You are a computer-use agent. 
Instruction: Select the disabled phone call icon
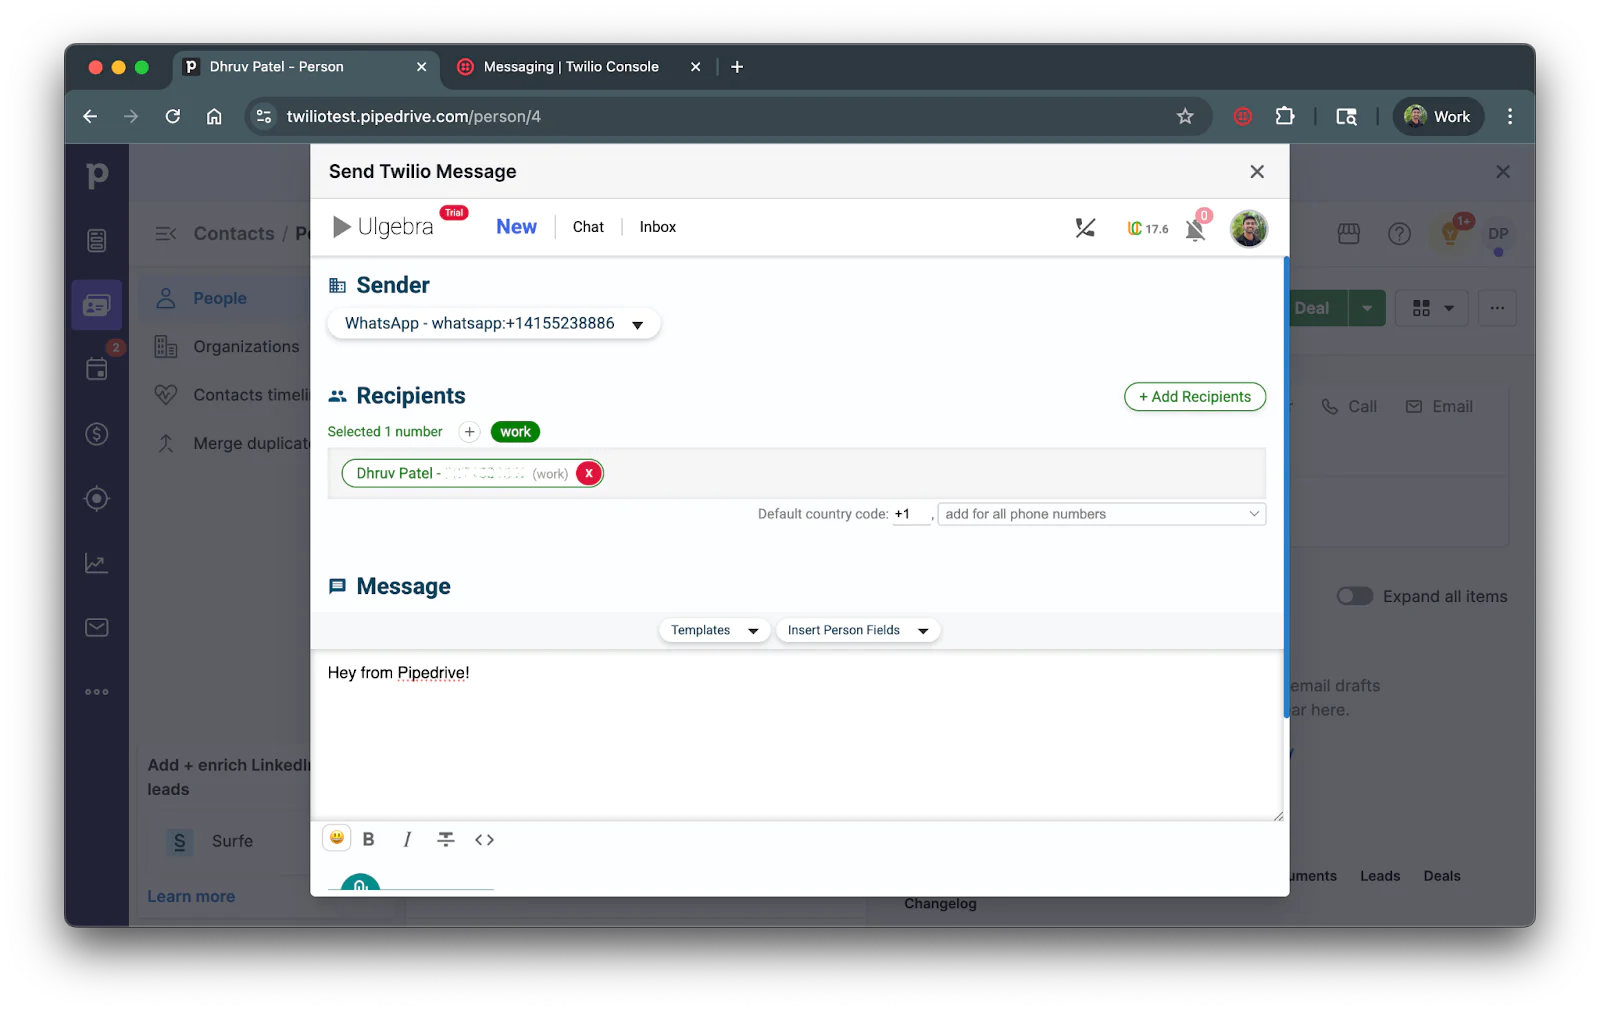pyautogui.click(x=1084, y=228)
